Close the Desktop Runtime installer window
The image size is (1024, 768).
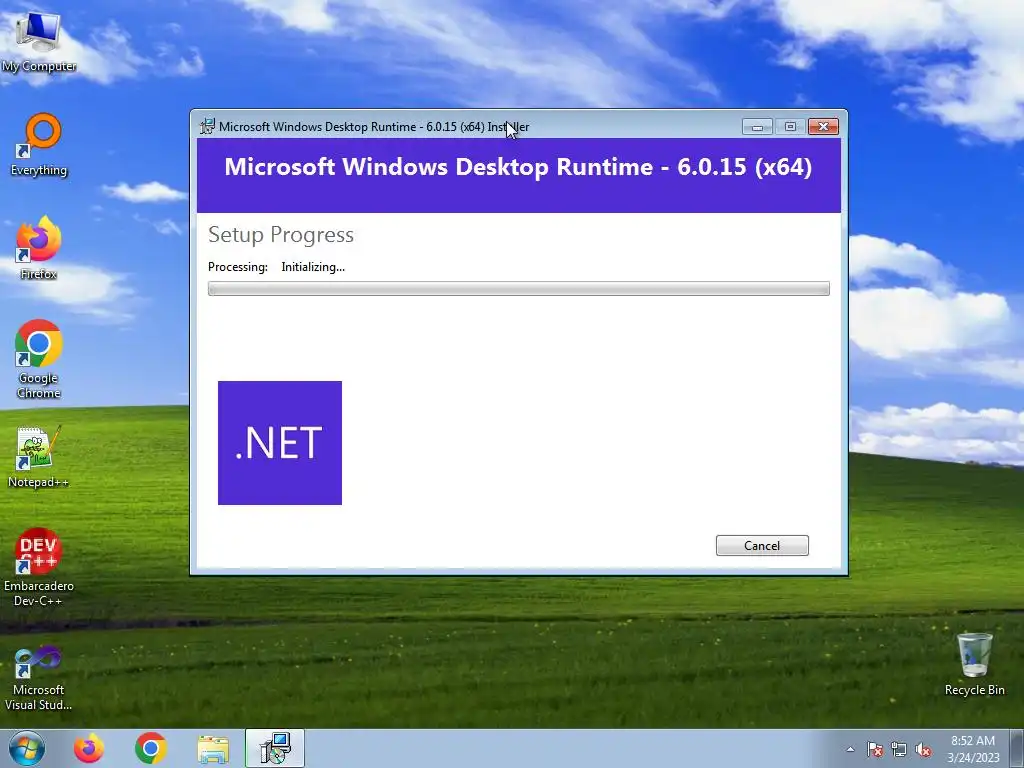823,126
